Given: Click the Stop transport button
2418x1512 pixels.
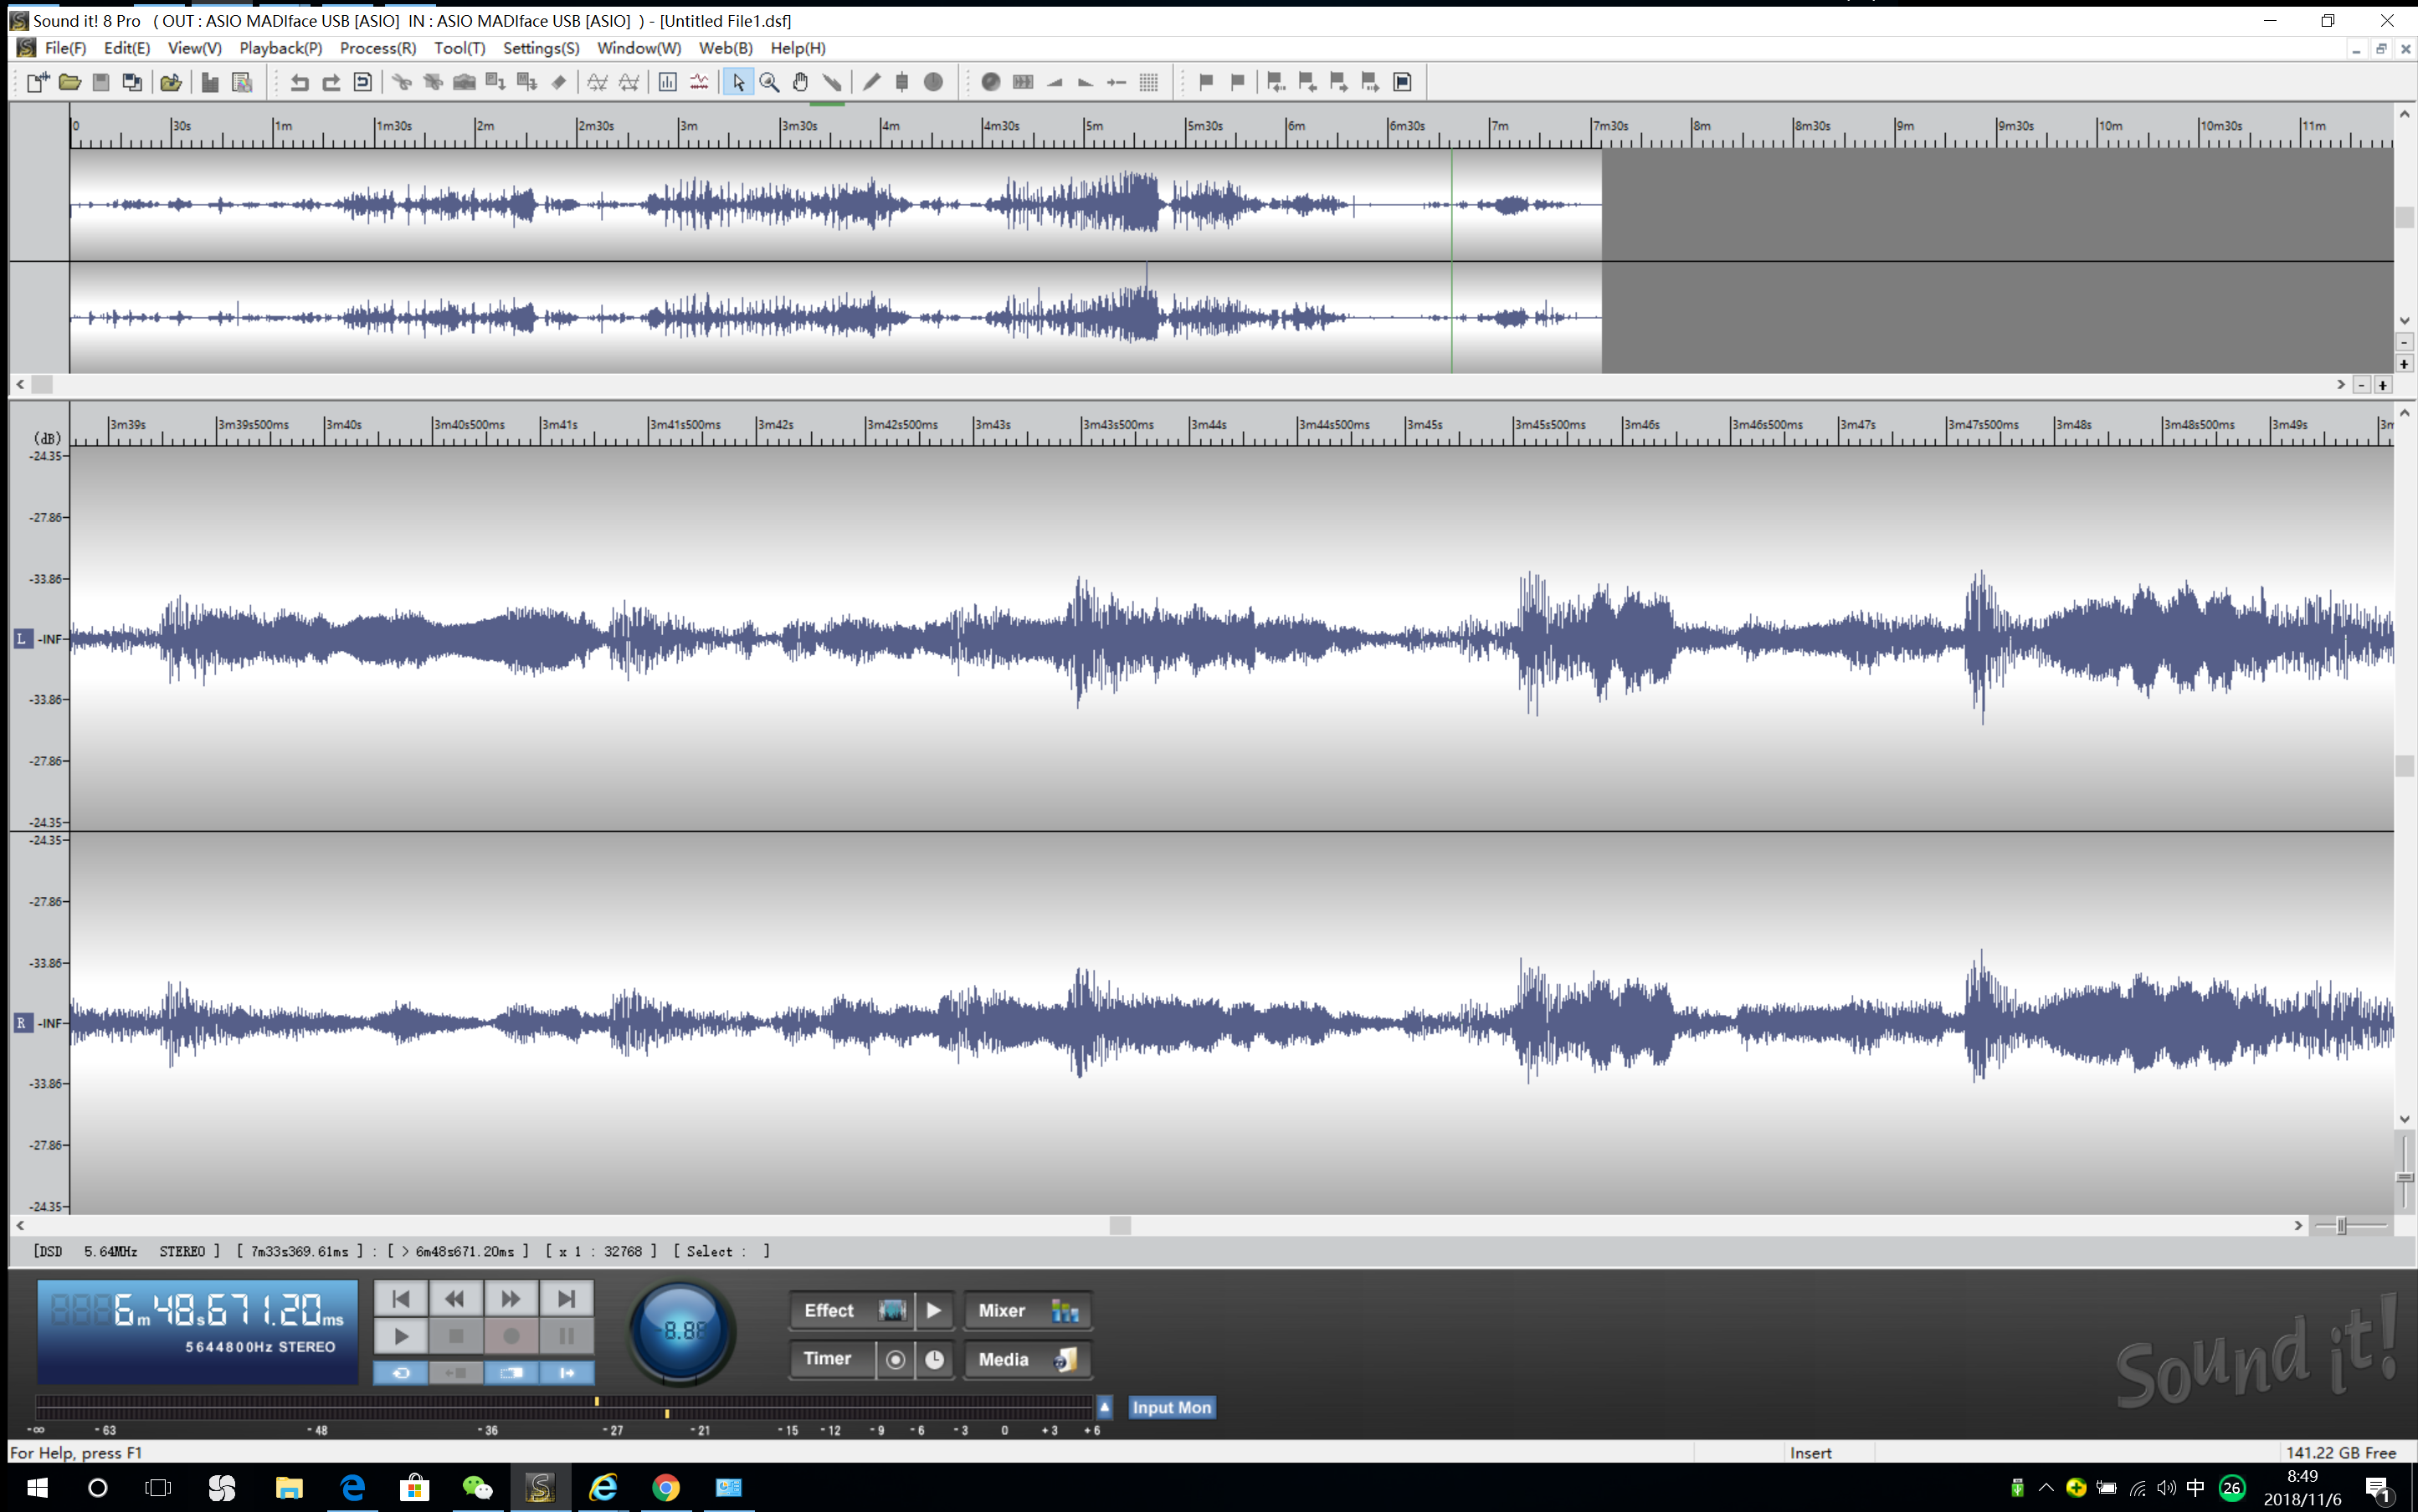Looking at the screenshot, I should (x=456, y=1336).
